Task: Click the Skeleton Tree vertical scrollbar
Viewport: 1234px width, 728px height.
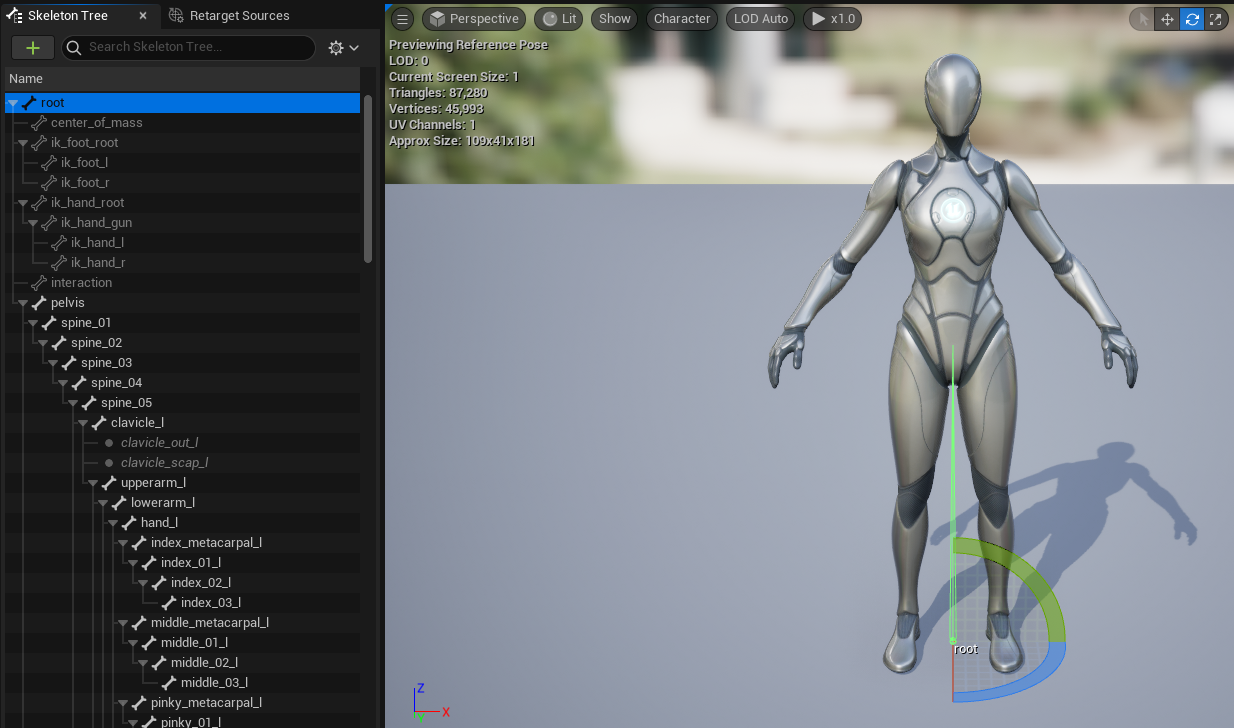Action: 368,178
